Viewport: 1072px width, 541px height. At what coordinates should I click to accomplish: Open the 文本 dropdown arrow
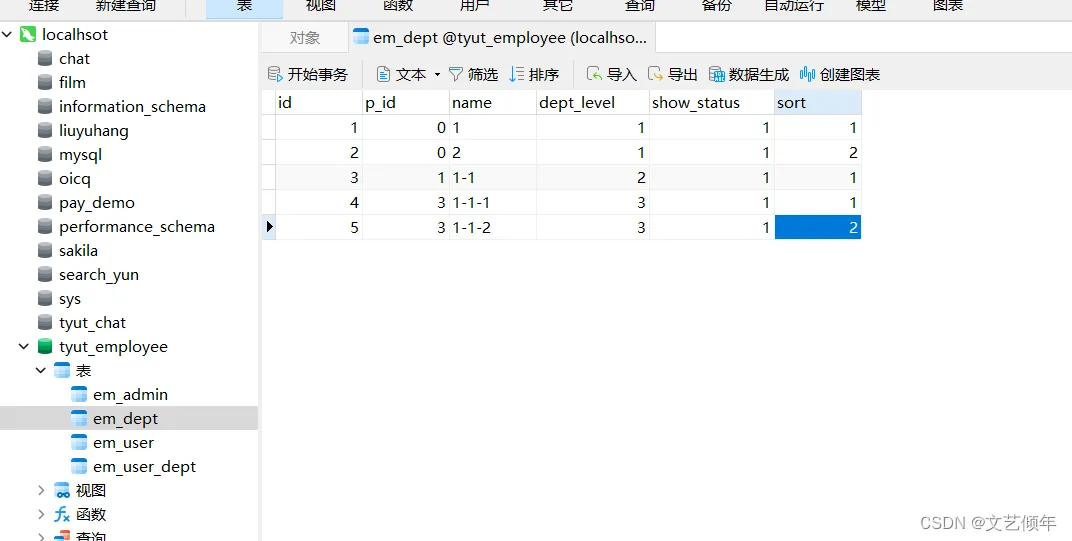click(438, 75)
